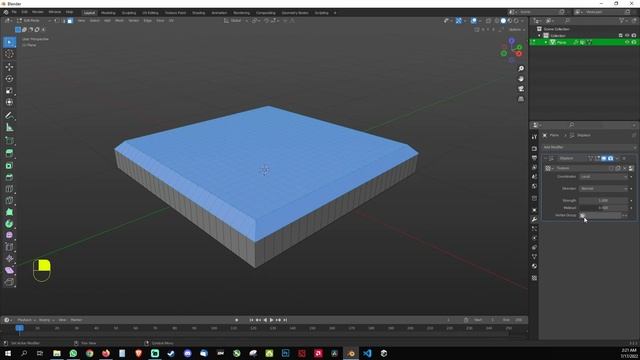Choose the Annotate pencil tool
640x360 pixels.
[9, 116]
